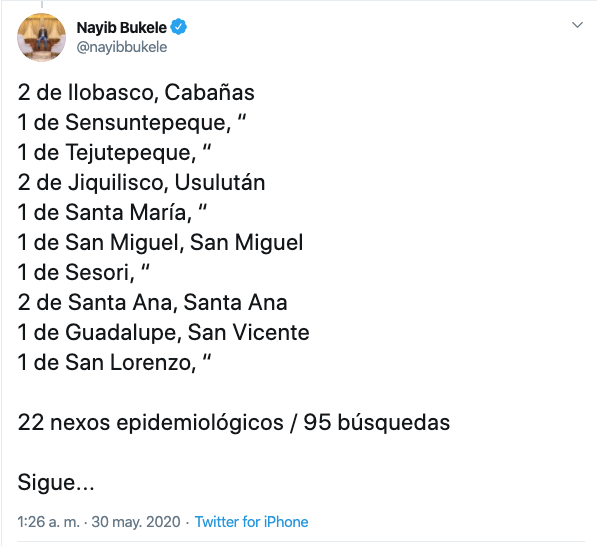Image resolution: width=597 pixels, height=546 pixels.
Task: Click the '1 de Sensuntepeque' line
Action: coord(131,123)
